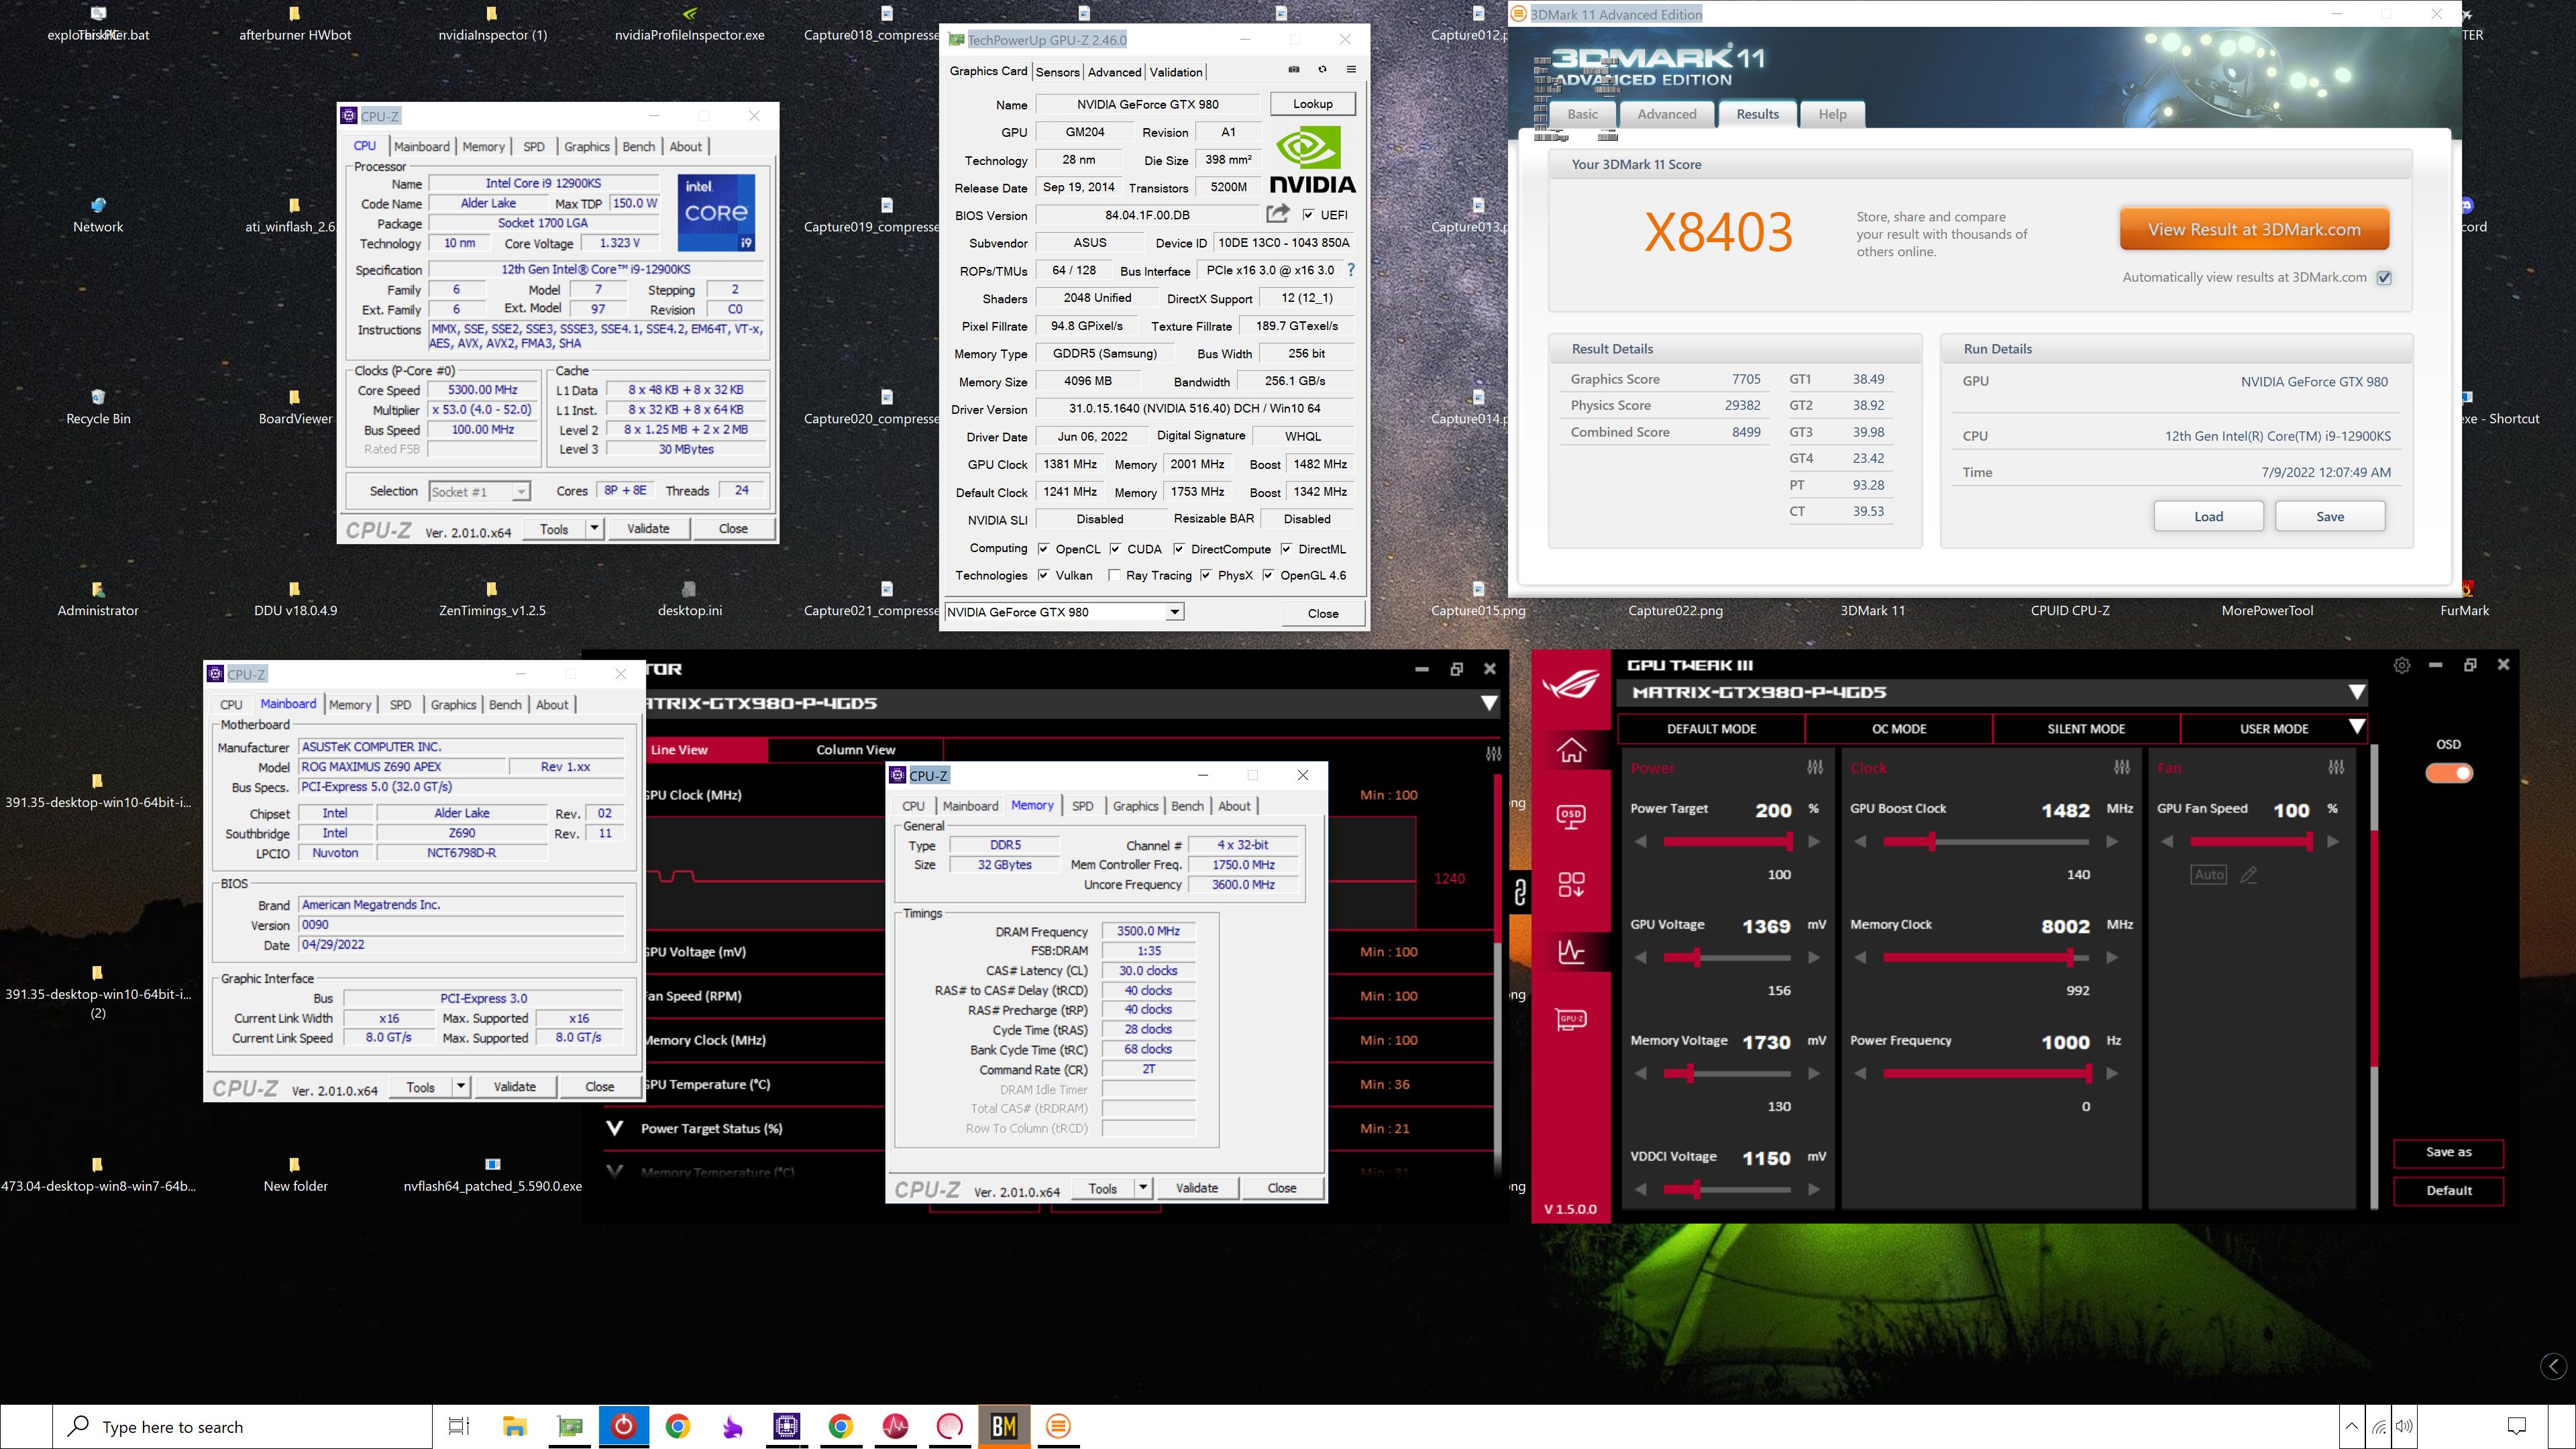Screen dimensions: 2576x1449
Task: Open the monitor graph icon in GPU Tweak sidebar
Action: pos(1571,951)
